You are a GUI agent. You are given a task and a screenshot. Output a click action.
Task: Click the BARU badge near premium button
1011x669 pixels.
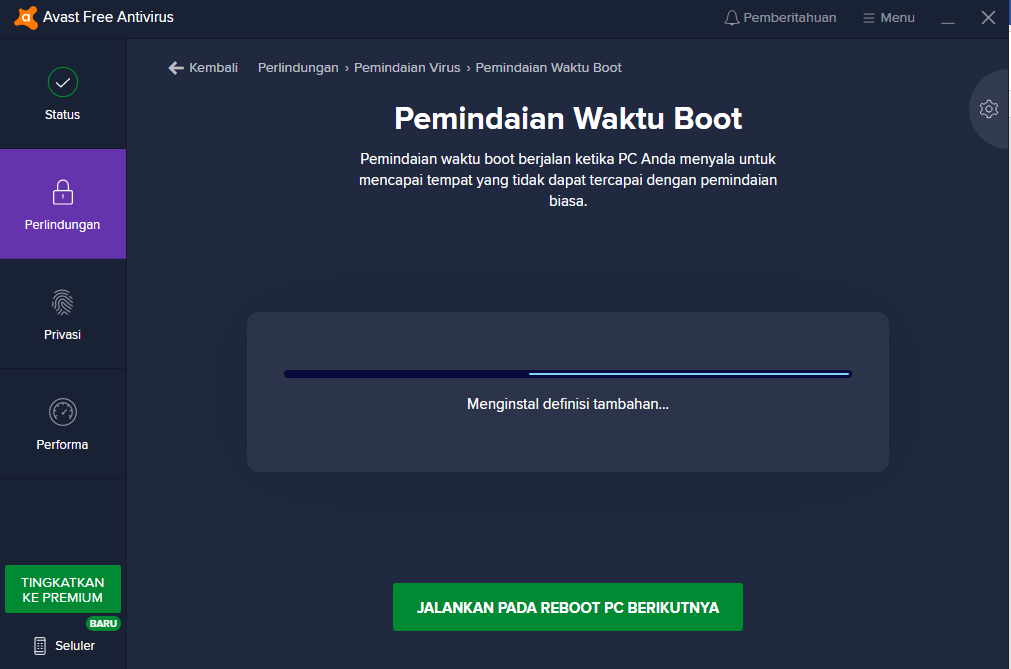pos(103,623)
